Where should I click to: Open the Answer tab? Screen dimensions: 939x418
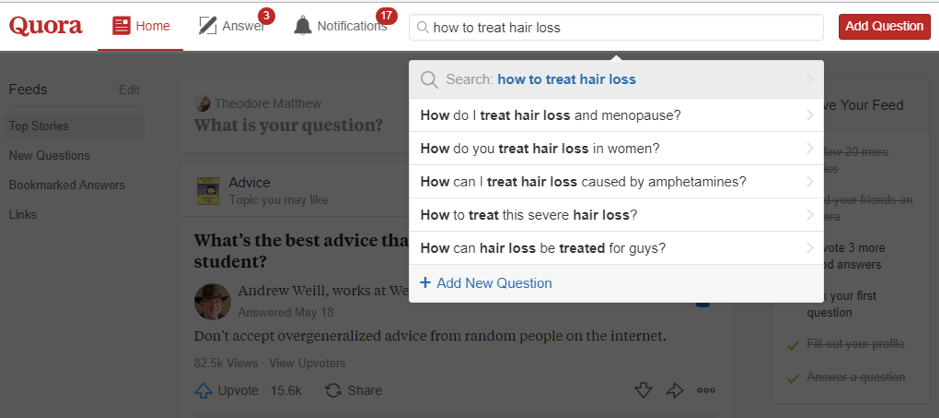point(231,26)
